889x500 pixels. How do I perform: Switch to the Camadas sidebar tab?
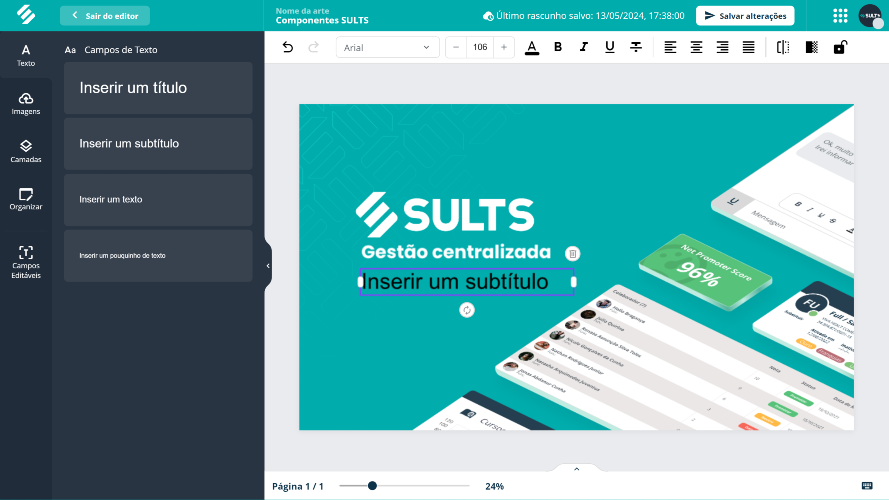point(26,151)
